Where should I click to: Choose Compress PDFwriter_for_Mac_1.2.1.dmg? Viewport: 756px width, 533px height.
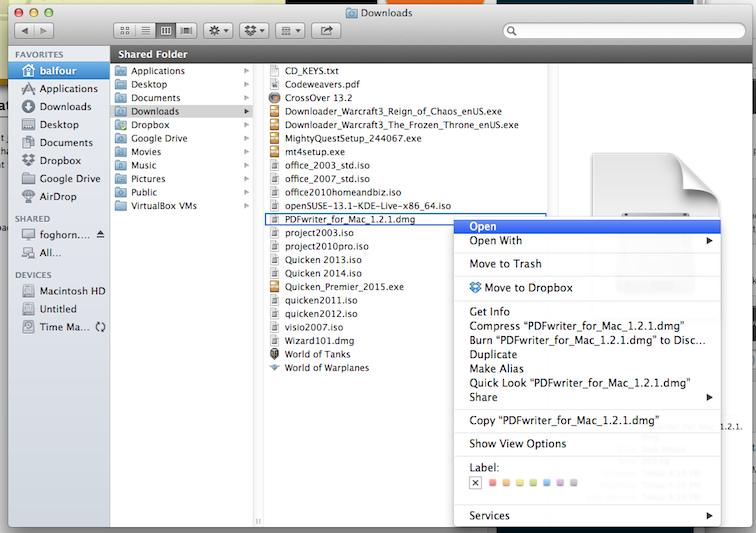coord(587,326)
